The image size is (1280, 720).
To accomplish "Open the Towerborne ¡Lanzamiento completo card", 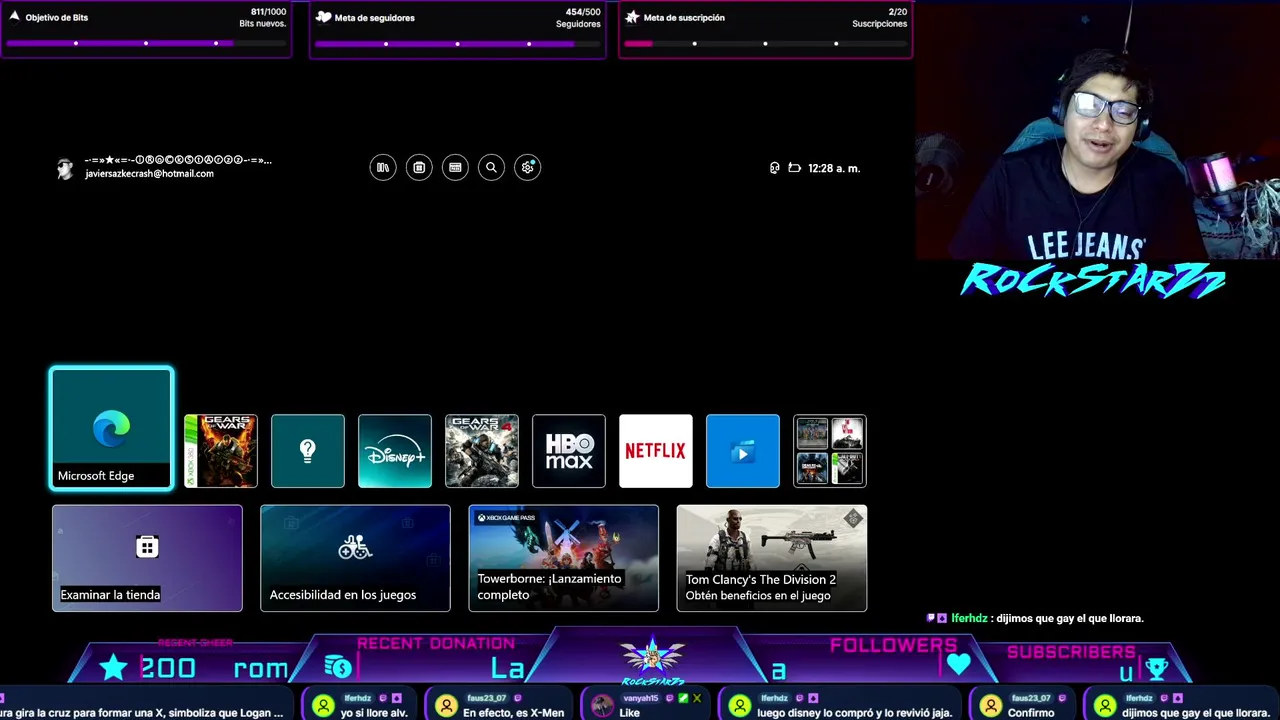I will coord(564,558).
